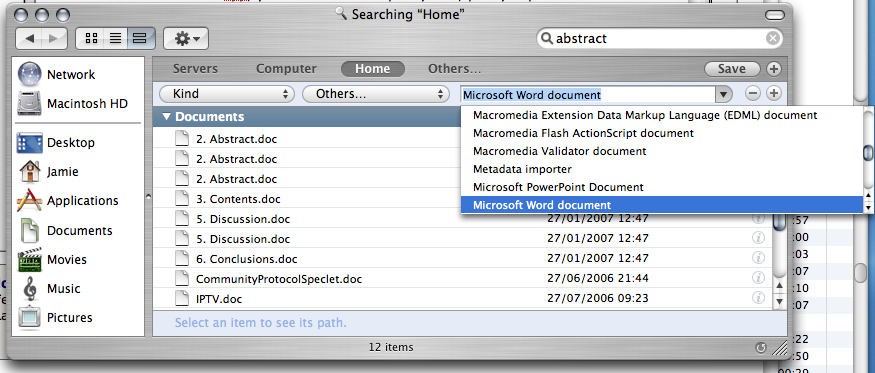The height and width of the screenshot is (373, 875).
Task: Click the date 27/07/2006 09:23
Action: 598,298
